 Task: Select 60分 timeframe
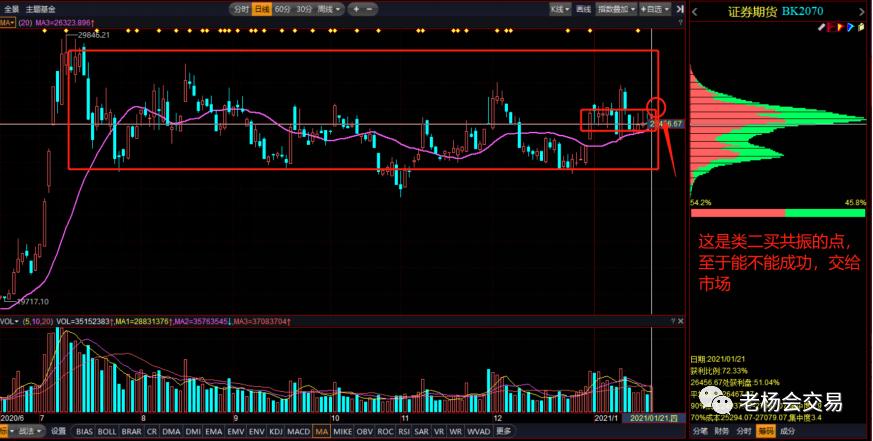pyautogui.click(x=282, y=9)
